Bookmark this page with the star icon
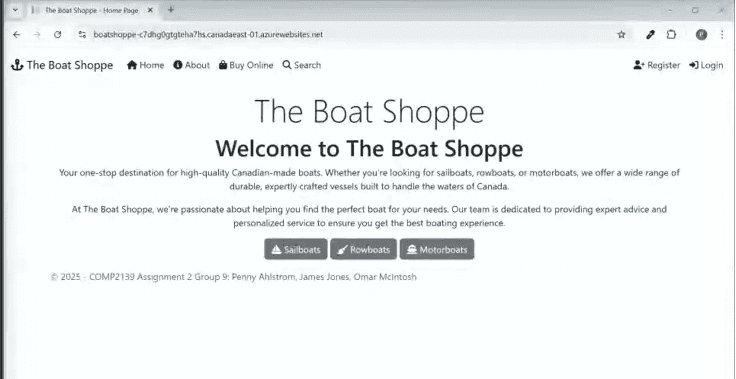Viewport: 736px width, 379px height. pos(621,34)
